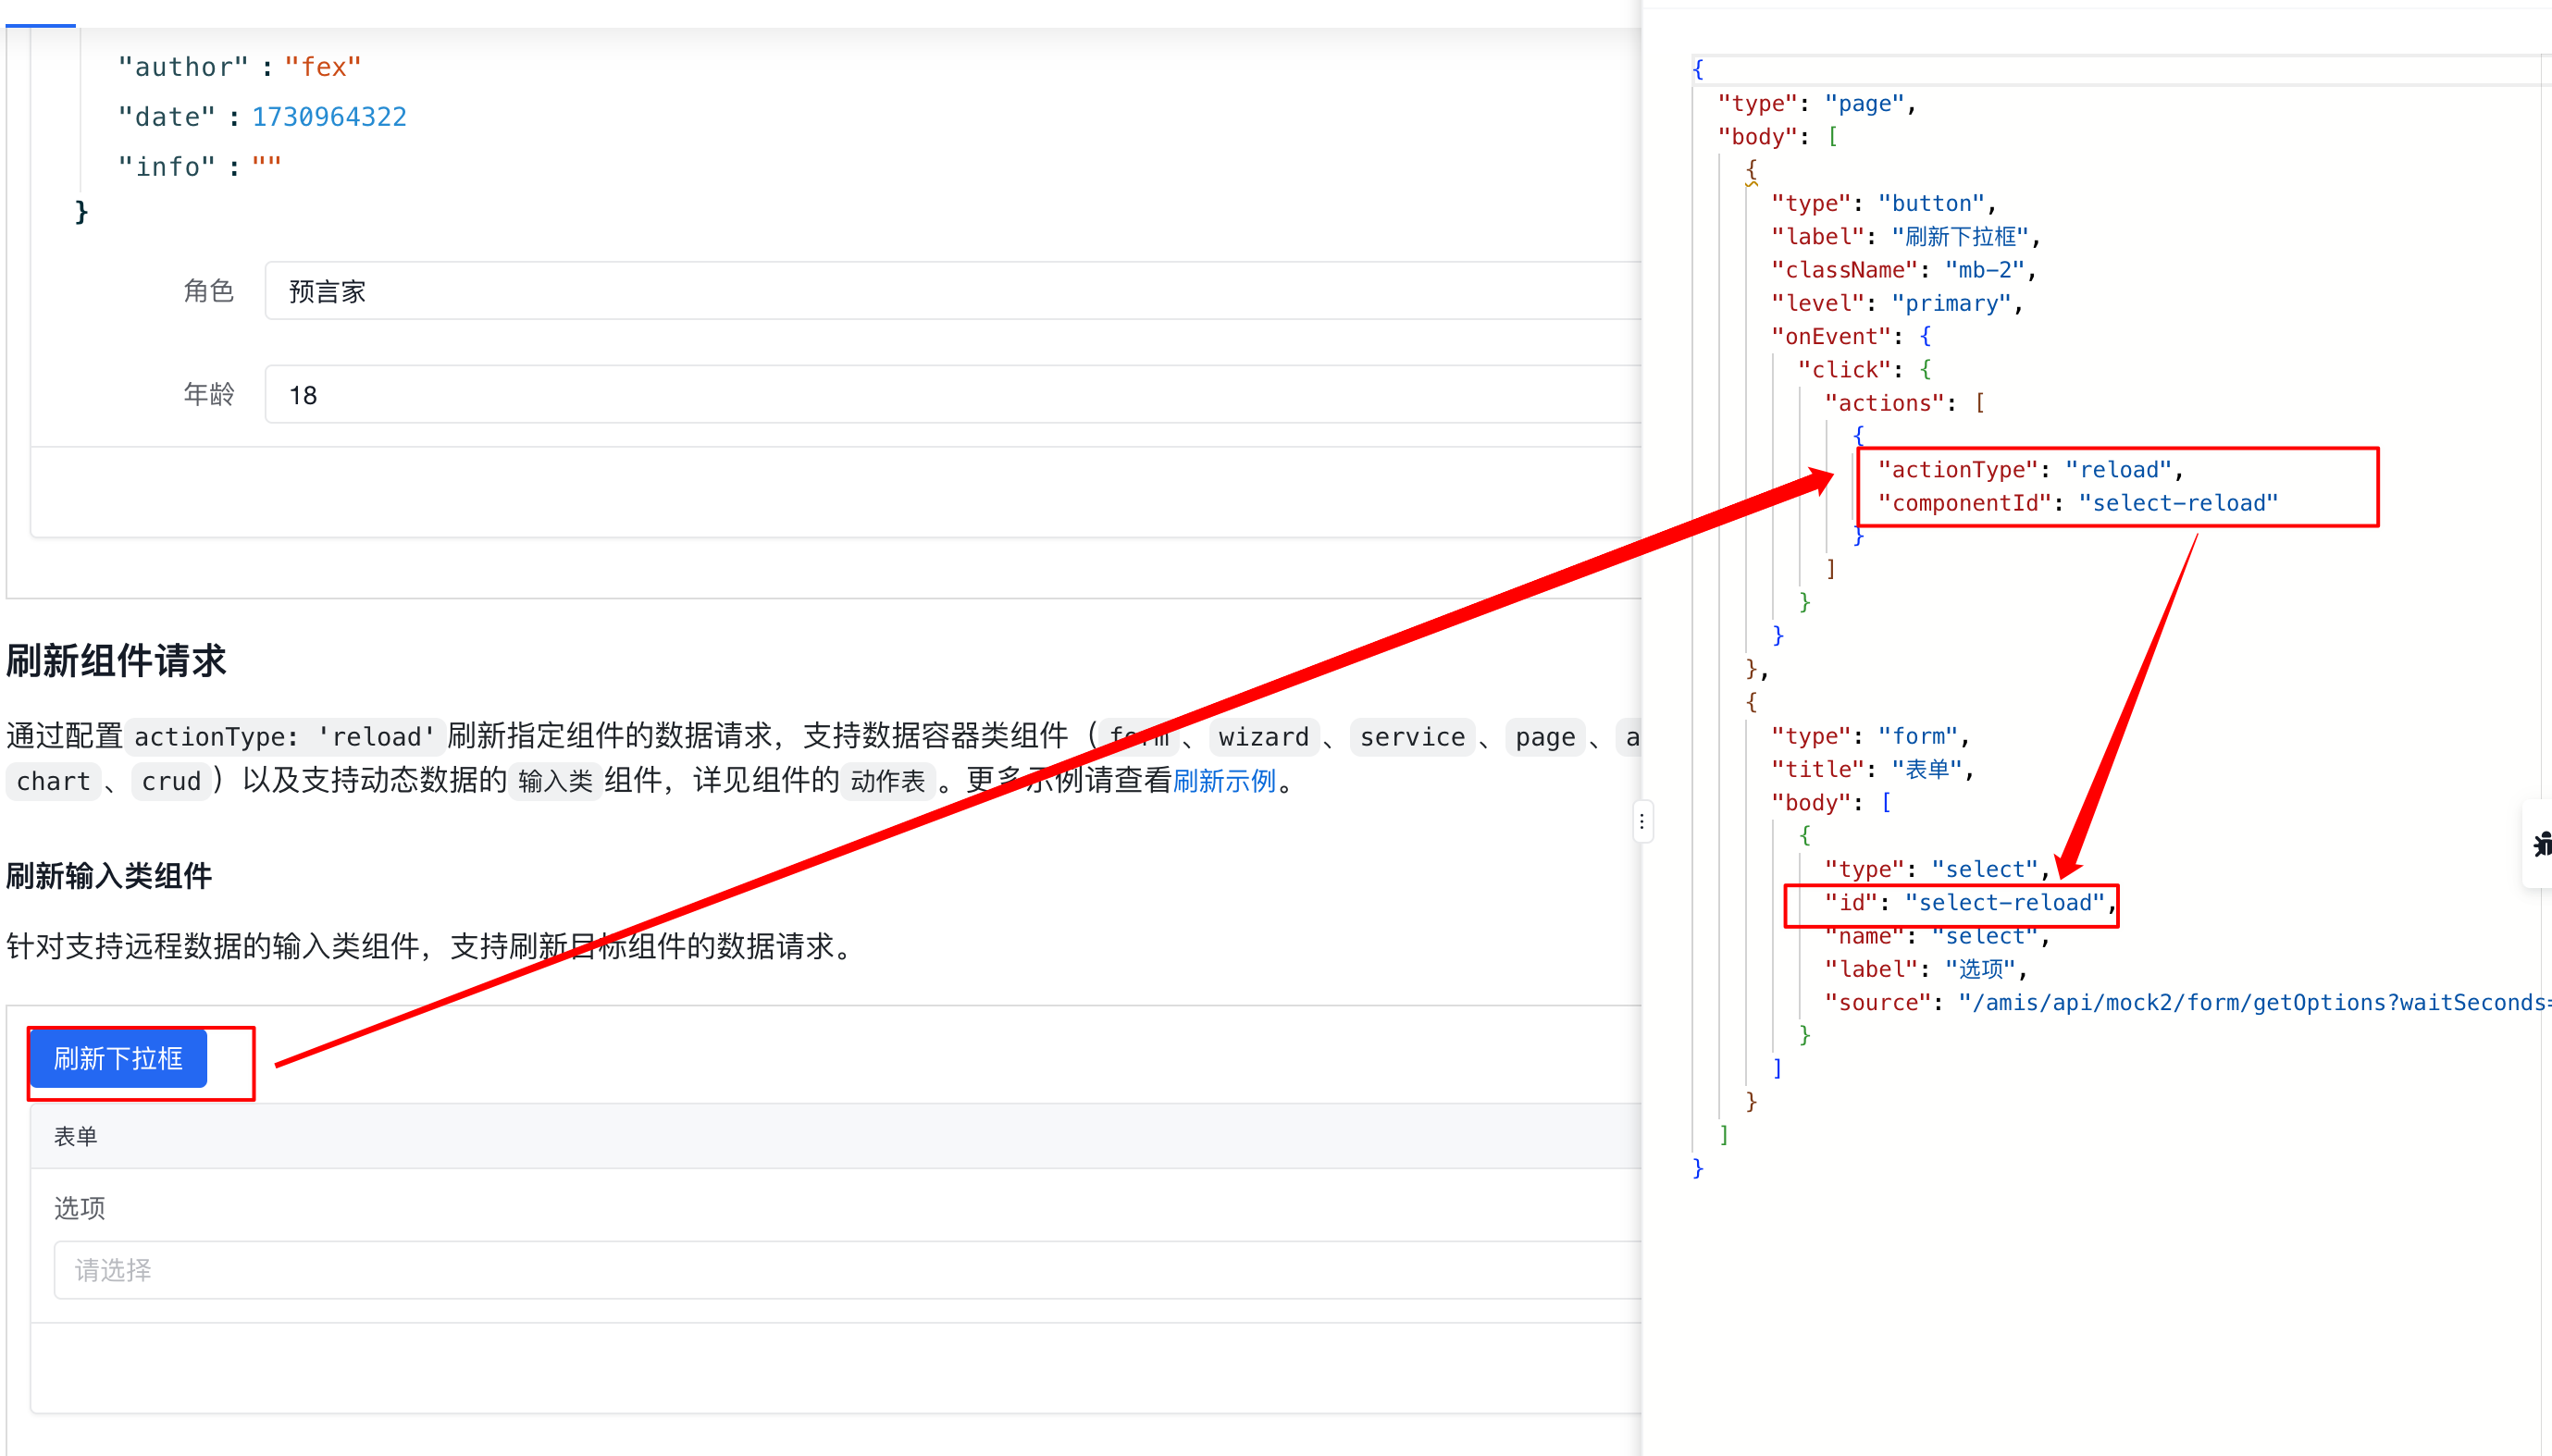Click the "type": "select" code line
Screen dimensions: 2552x1456
[x=1937, y=869]
